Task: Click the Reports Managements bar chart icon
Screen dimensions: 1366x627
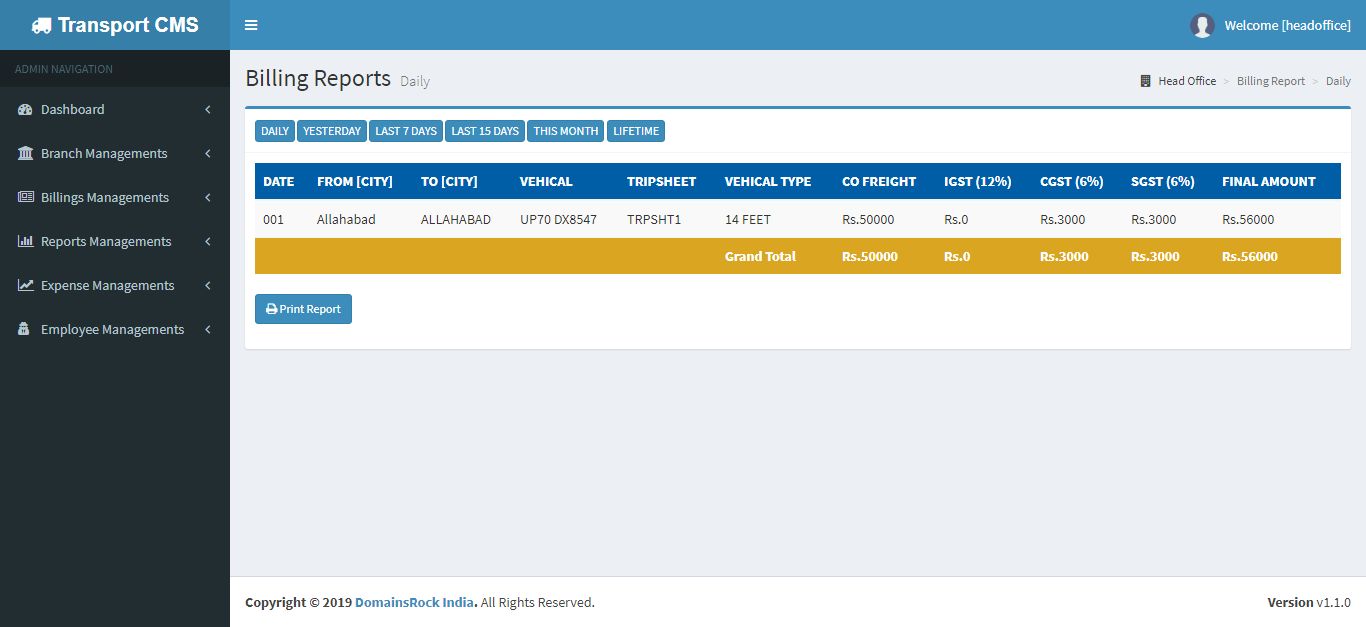Action: tap(26, 241)
